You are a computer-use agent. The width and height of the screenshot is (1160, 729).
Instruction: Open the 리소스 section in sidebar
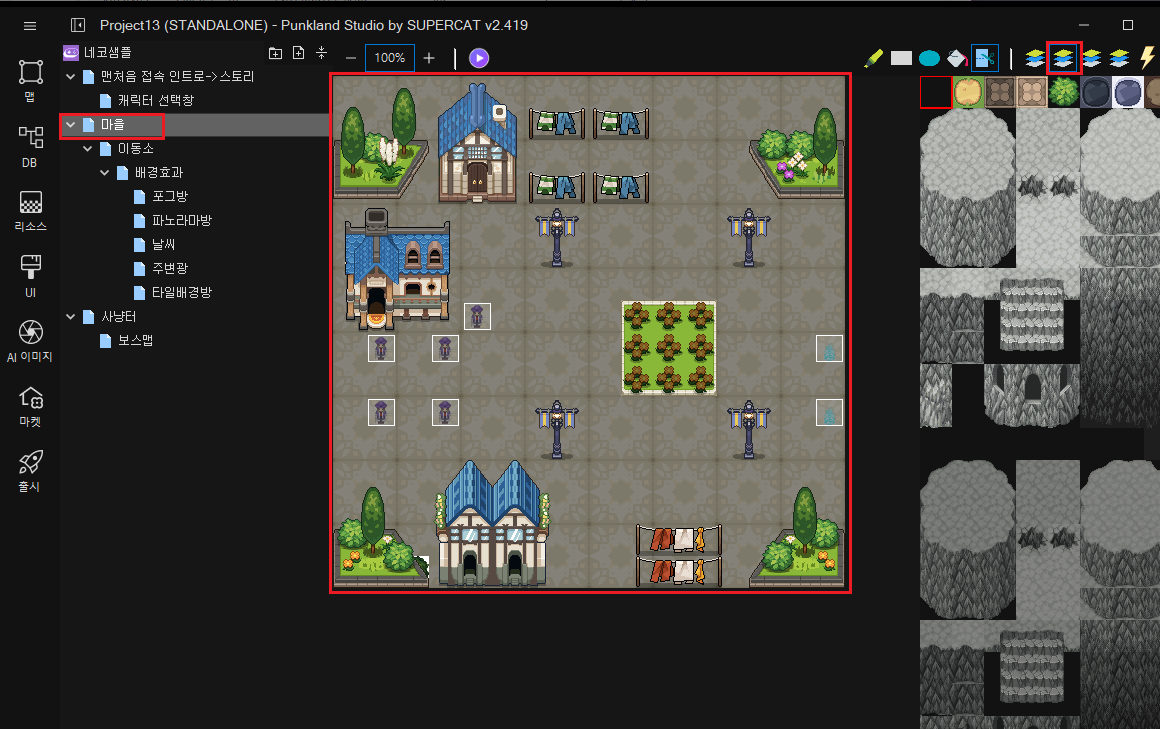[x=30, y=210]
